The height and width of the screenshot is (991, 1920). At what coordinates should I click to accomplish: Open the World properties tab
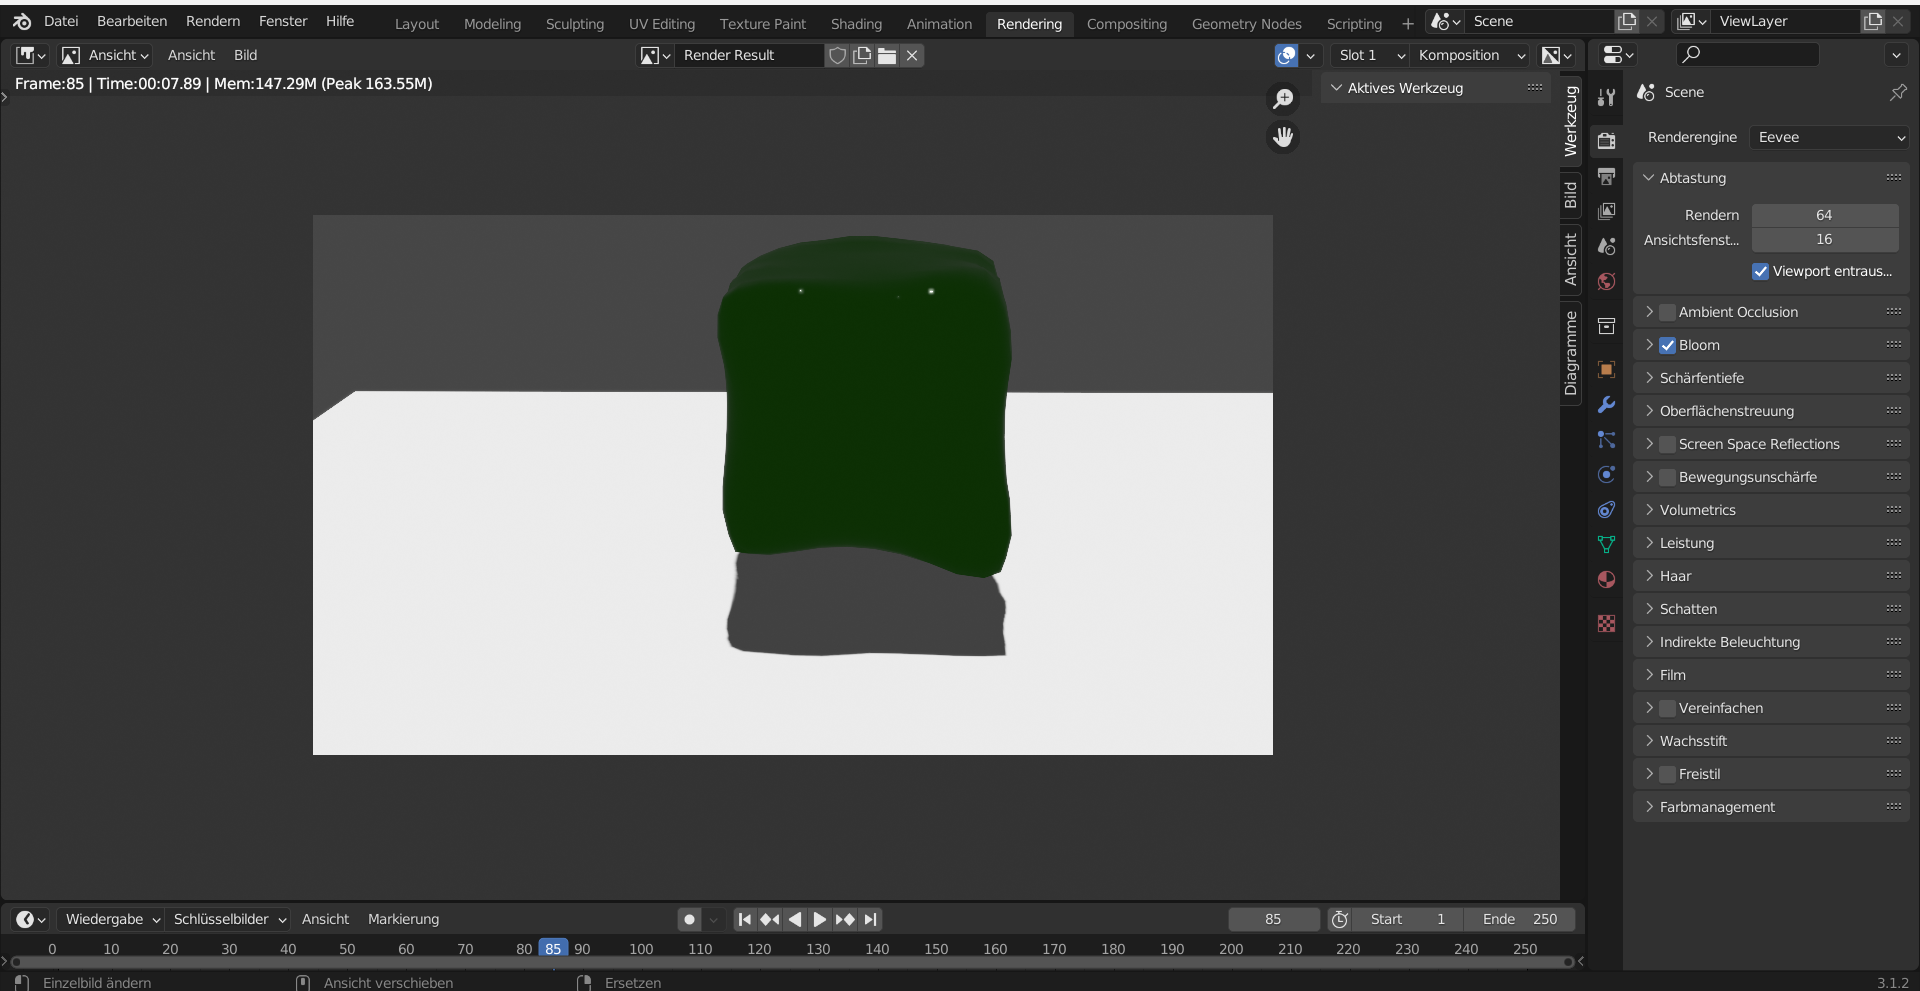coord(1606,281)
